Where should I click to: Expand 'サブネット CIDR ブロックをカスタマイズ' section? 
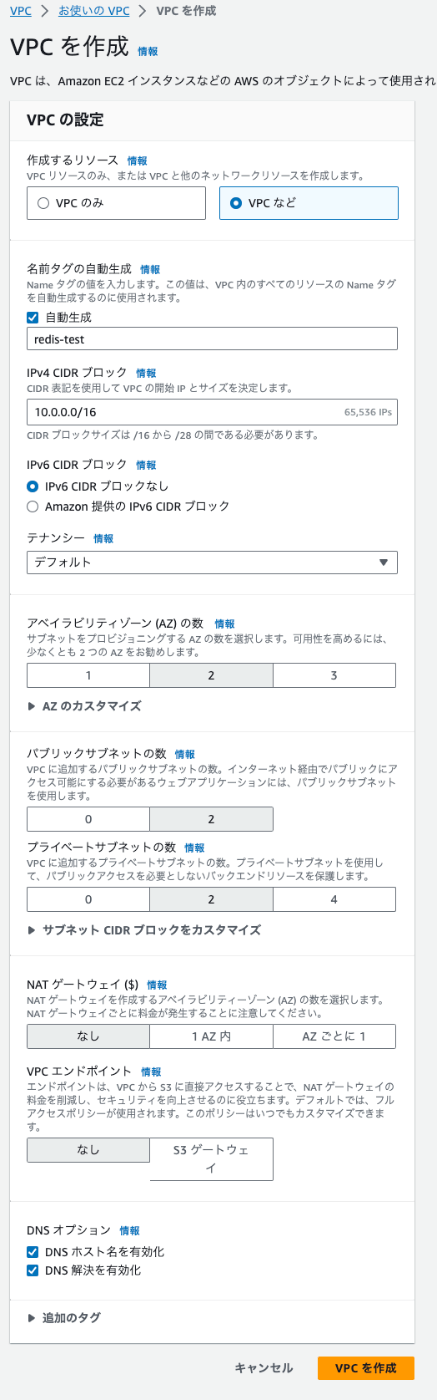click(x=143, y=929)
